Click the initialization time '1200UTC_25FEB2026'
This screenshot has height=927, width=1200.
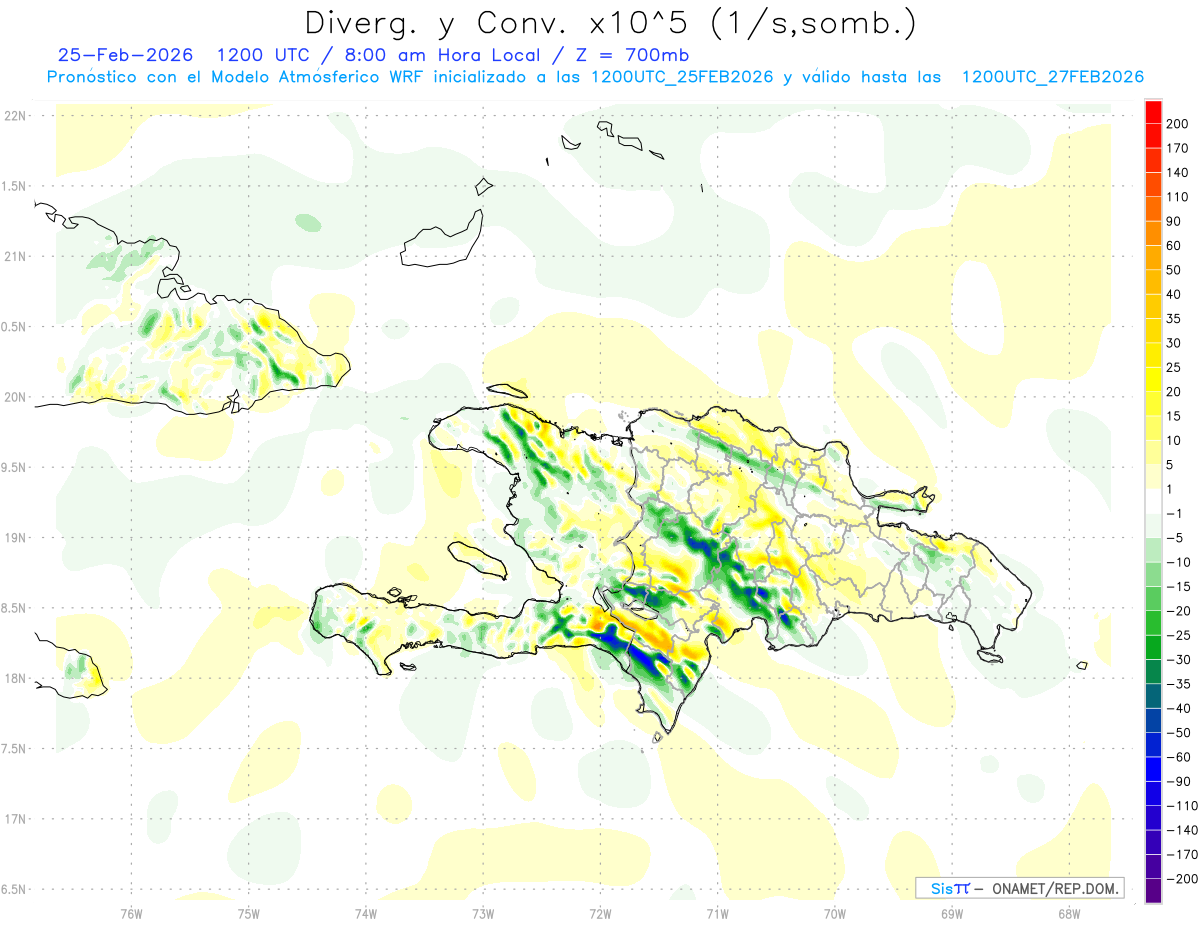point(682,77)
